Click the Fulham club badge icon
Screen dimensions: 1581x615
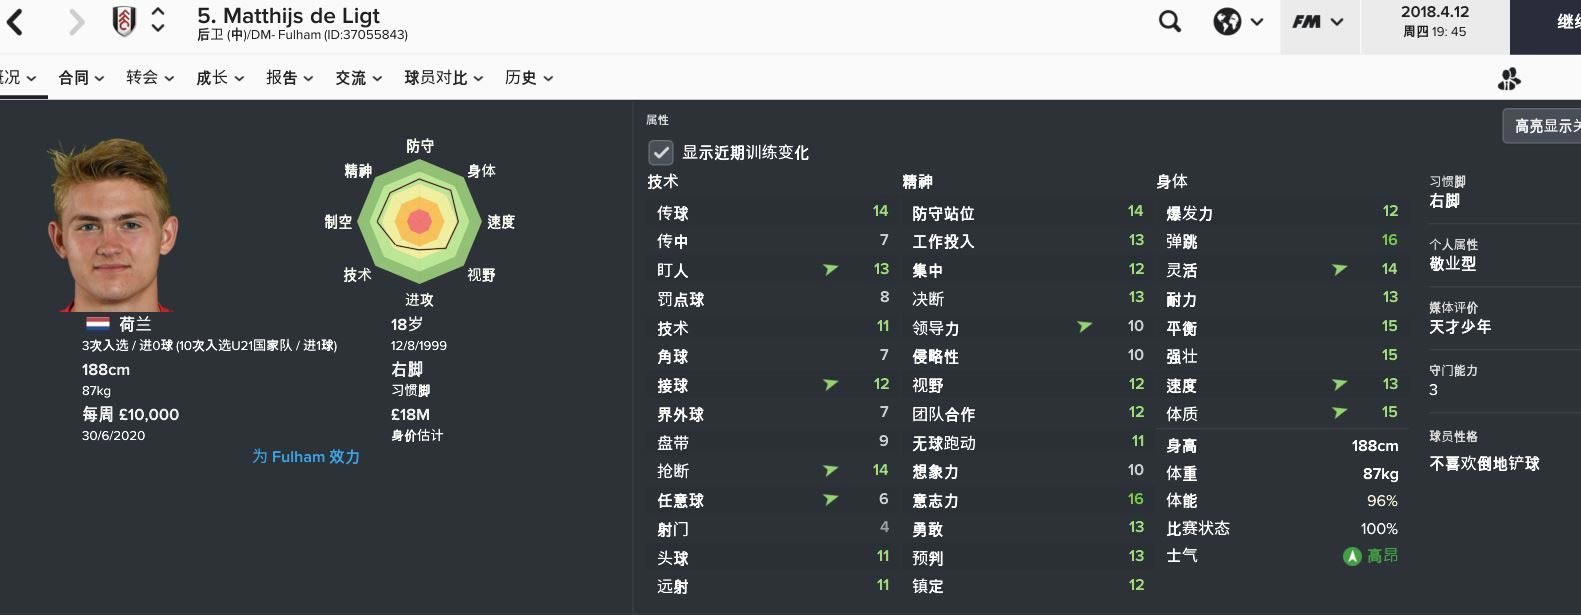[124, 21]
